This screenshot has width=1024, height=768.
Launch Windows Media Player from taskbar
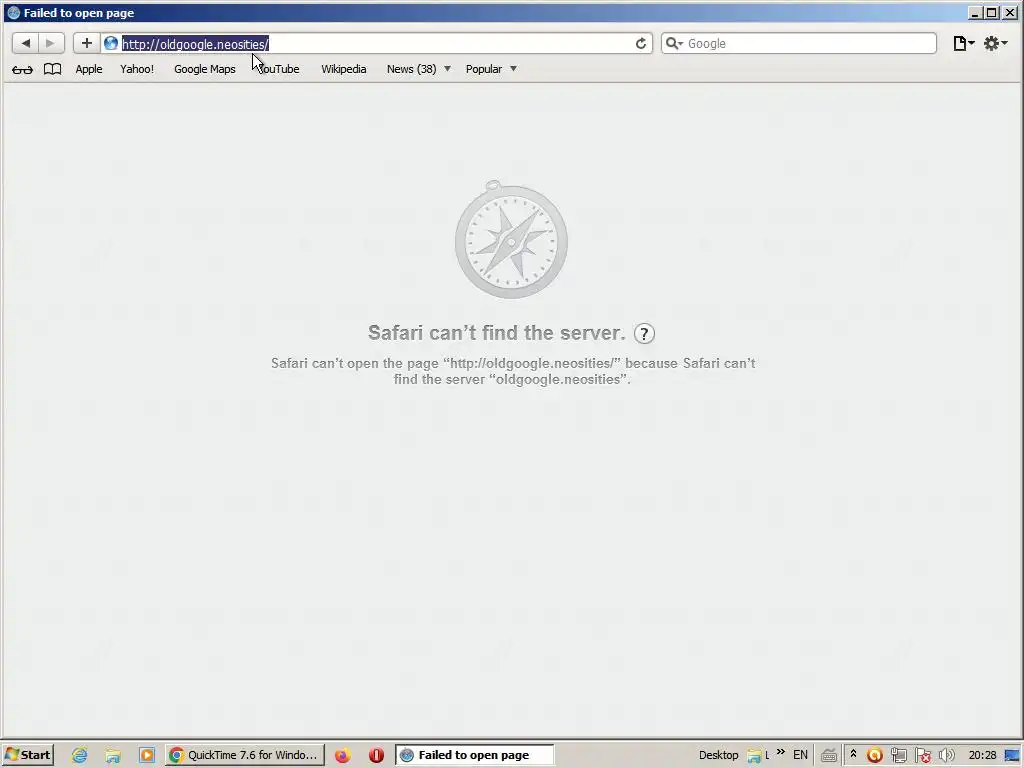pyautogui.click(x=146, y=756)
